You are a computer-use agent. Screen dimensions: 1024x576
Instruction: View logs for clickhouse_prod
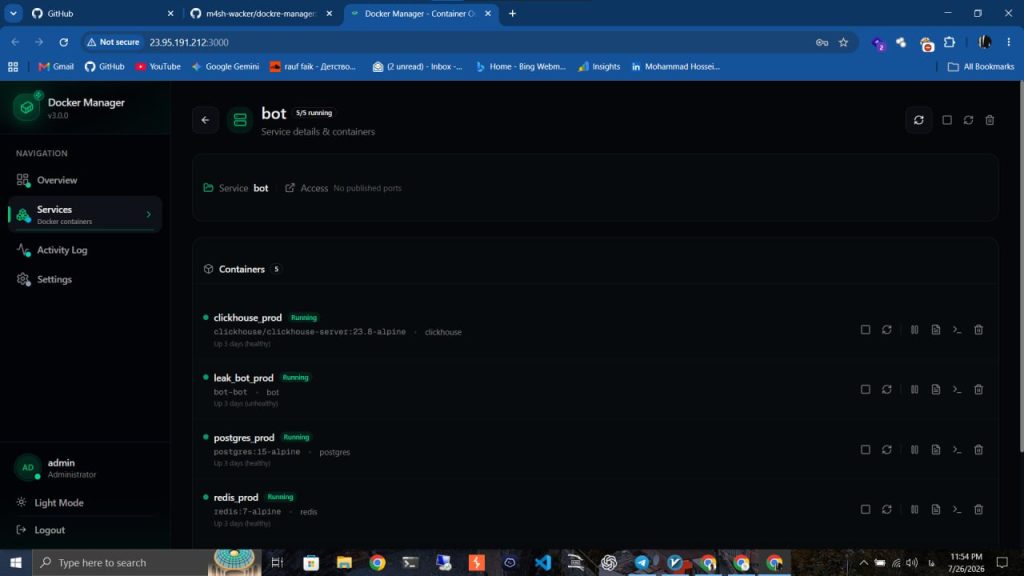tap(936, 330)
